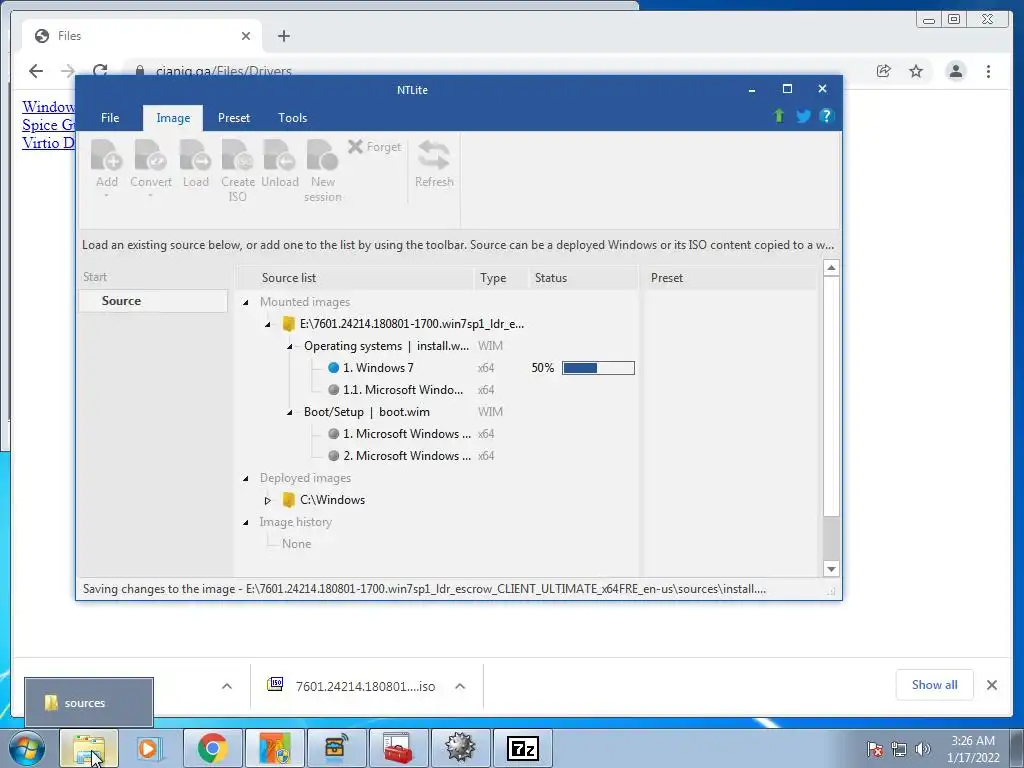The width and height of the screenshot is (1024, 768).
Task: Collapse the E:\7601 image folder node
Action: coord(268,325)
